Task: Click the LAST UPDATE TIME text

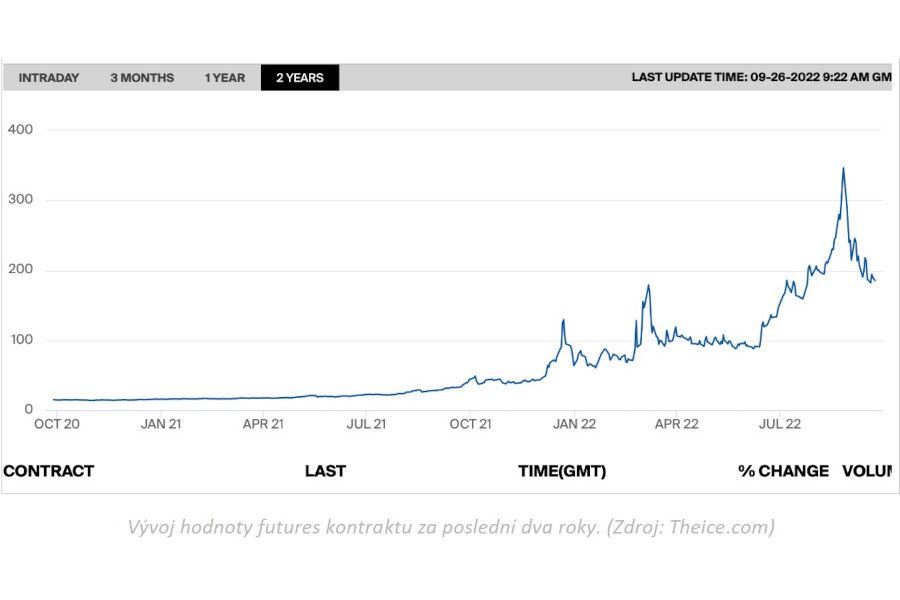Action: (x=760, y=77)
